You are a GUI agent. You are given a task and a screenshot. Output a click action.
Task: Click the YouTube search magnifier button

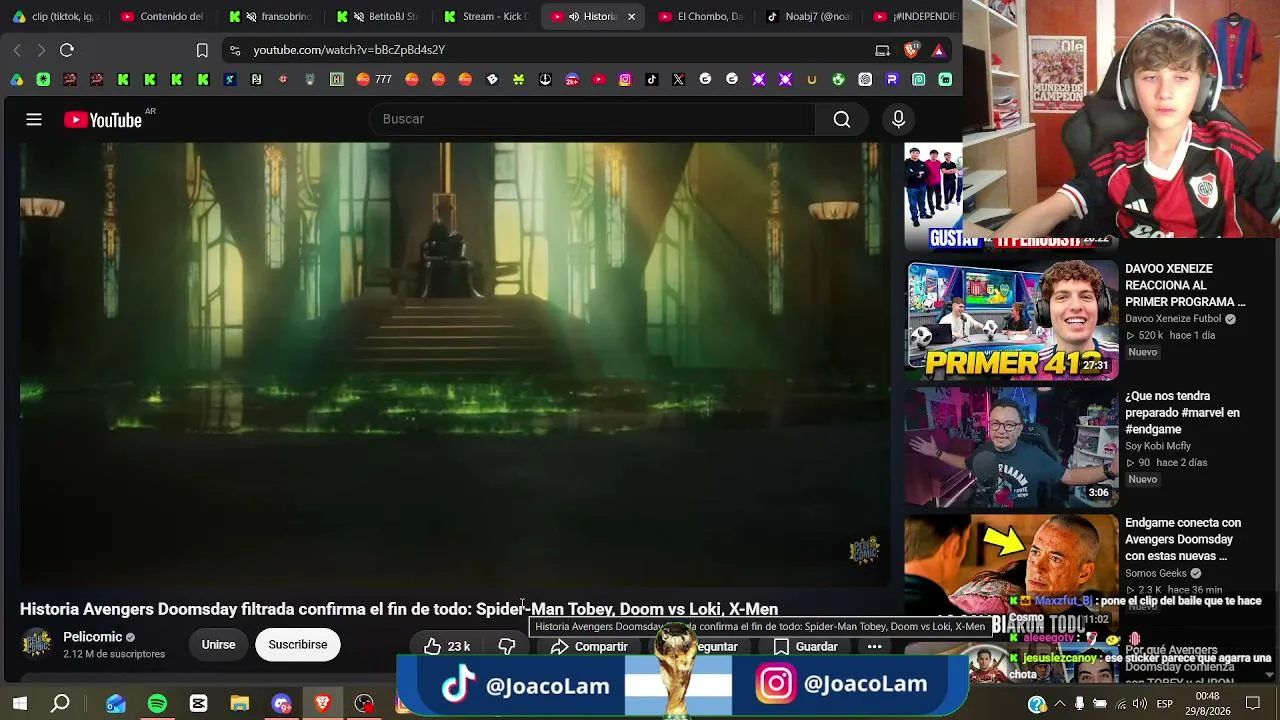coord(842,120)
